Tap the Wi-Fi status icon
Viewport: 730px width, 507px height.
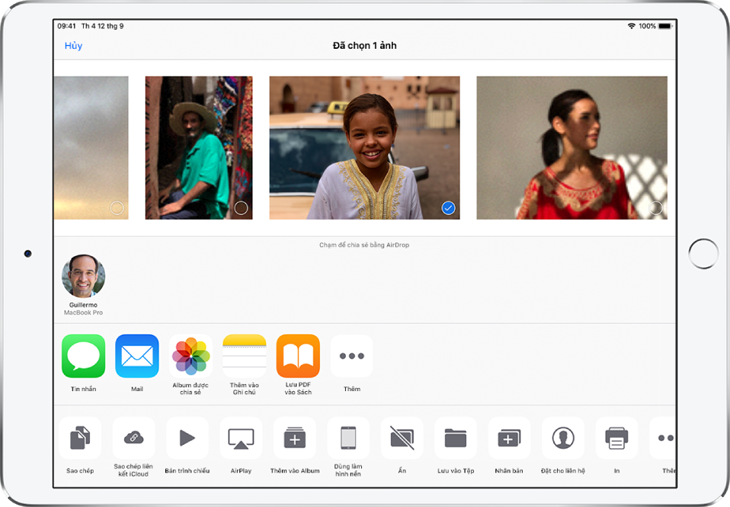pos(631,26)
